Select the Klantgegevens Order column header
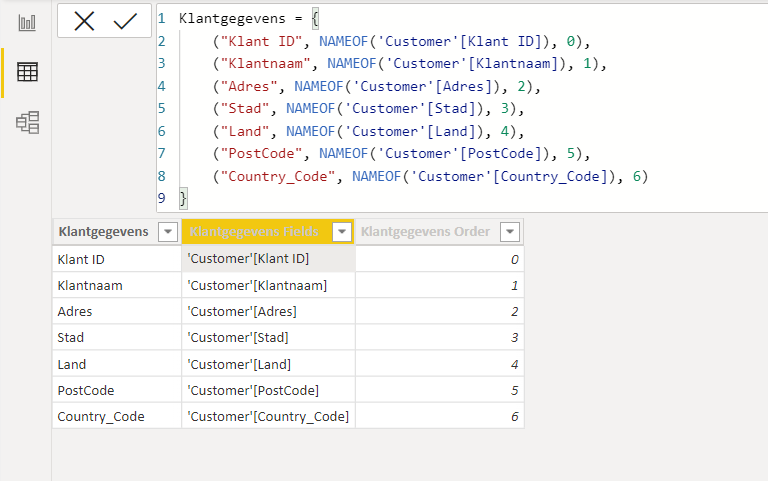768x481 pixels. [x=425, y=232]
